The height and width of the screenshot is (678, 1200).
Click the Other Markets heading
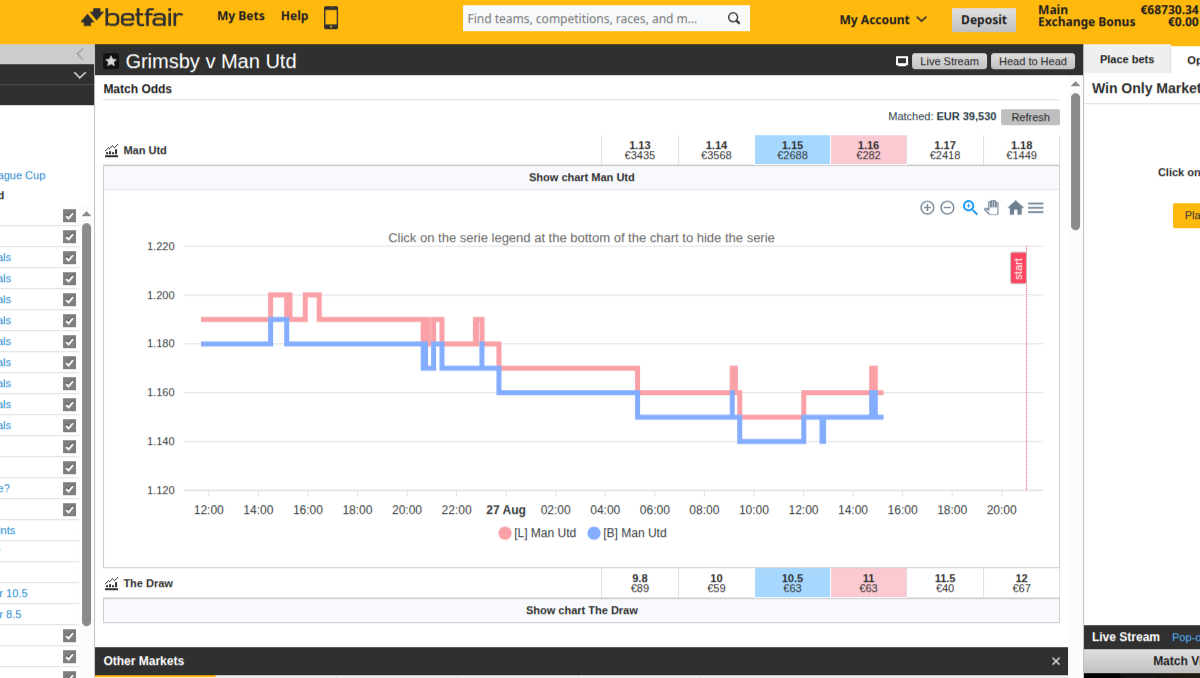pos(144,661)
